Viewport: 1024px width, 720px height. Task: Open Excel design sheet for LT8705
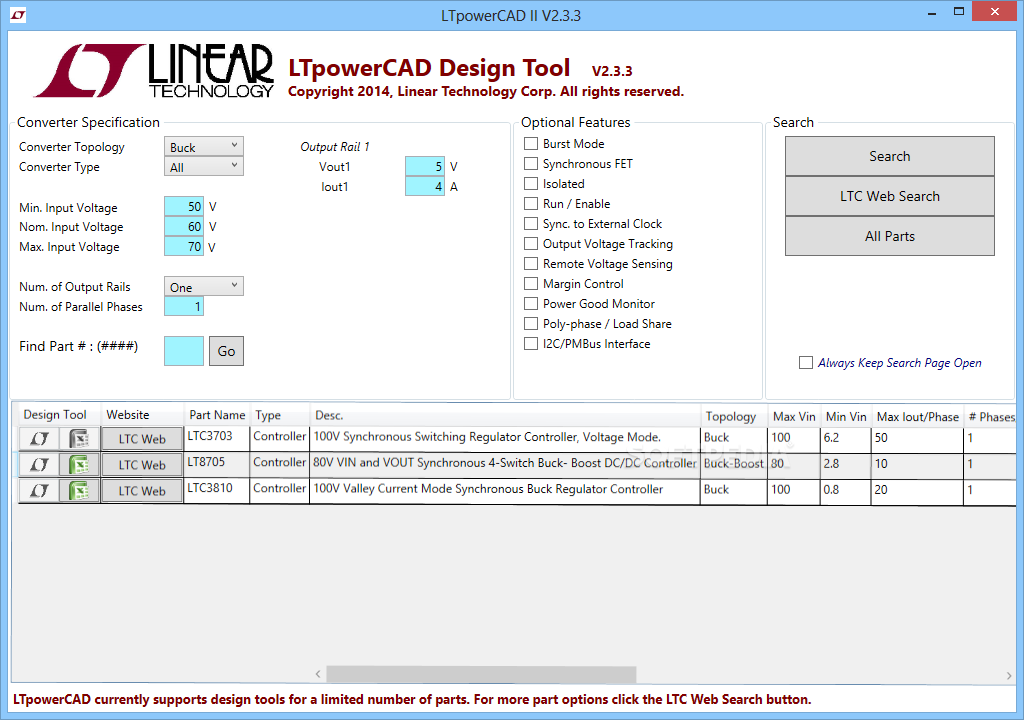[x=79, y=465]
